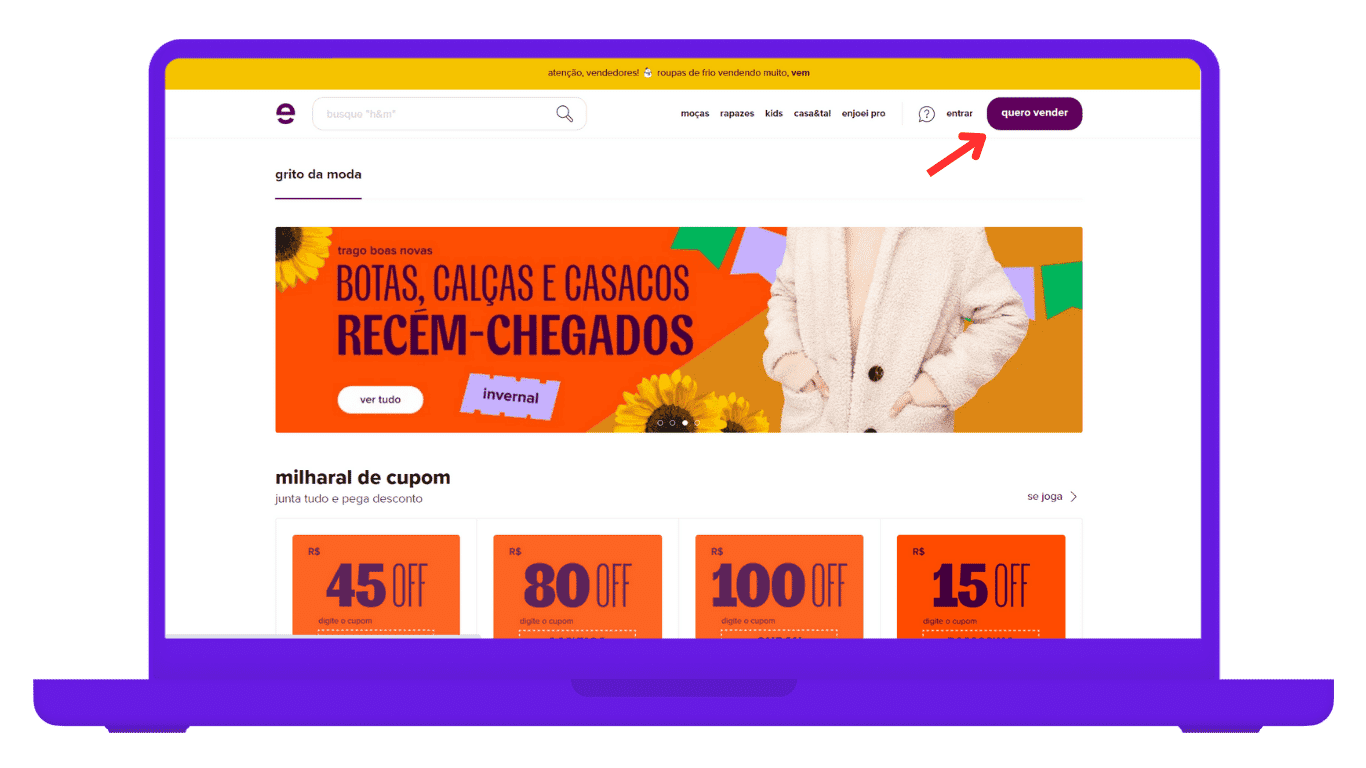Select the second carousel dot indicator
1366x768 pixels.
tap(672, 423)
